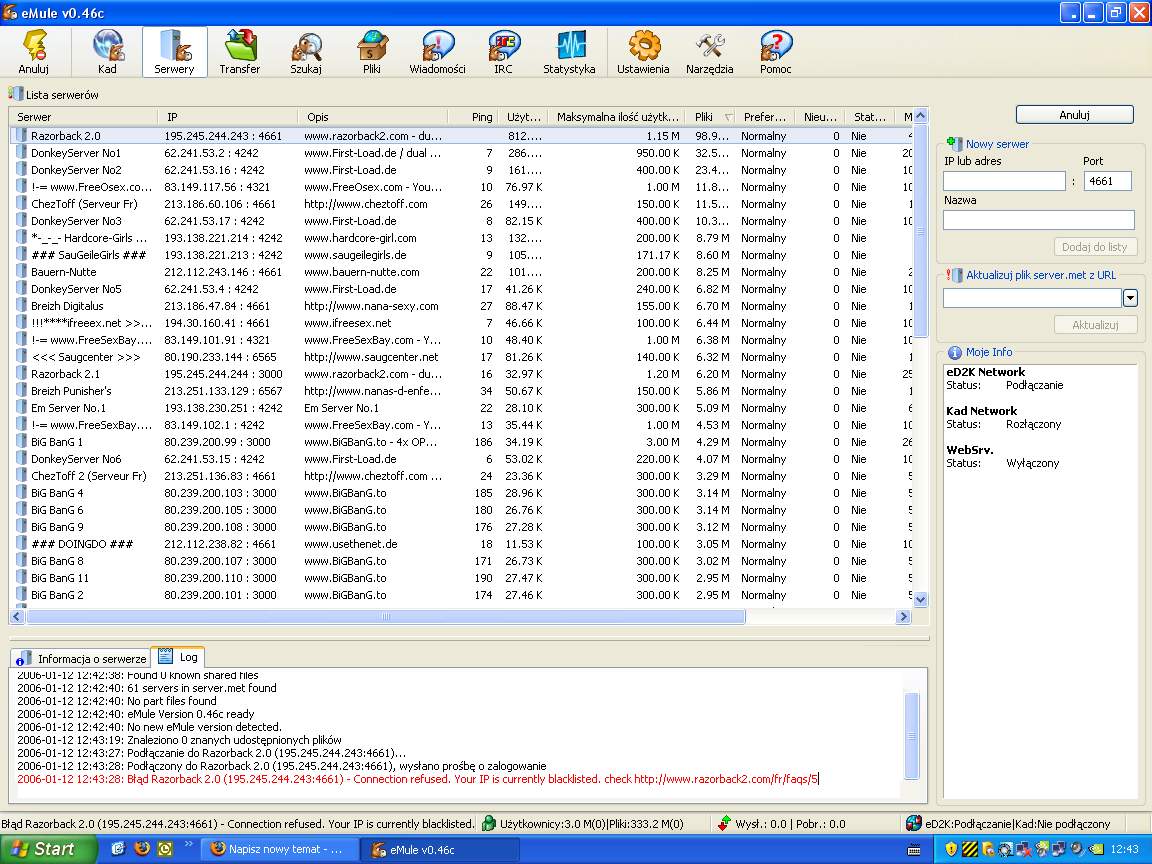Open the Serwery toolbar page
Image resolution: width=1152 pixels, height=864 pixels.
point(174,51)
